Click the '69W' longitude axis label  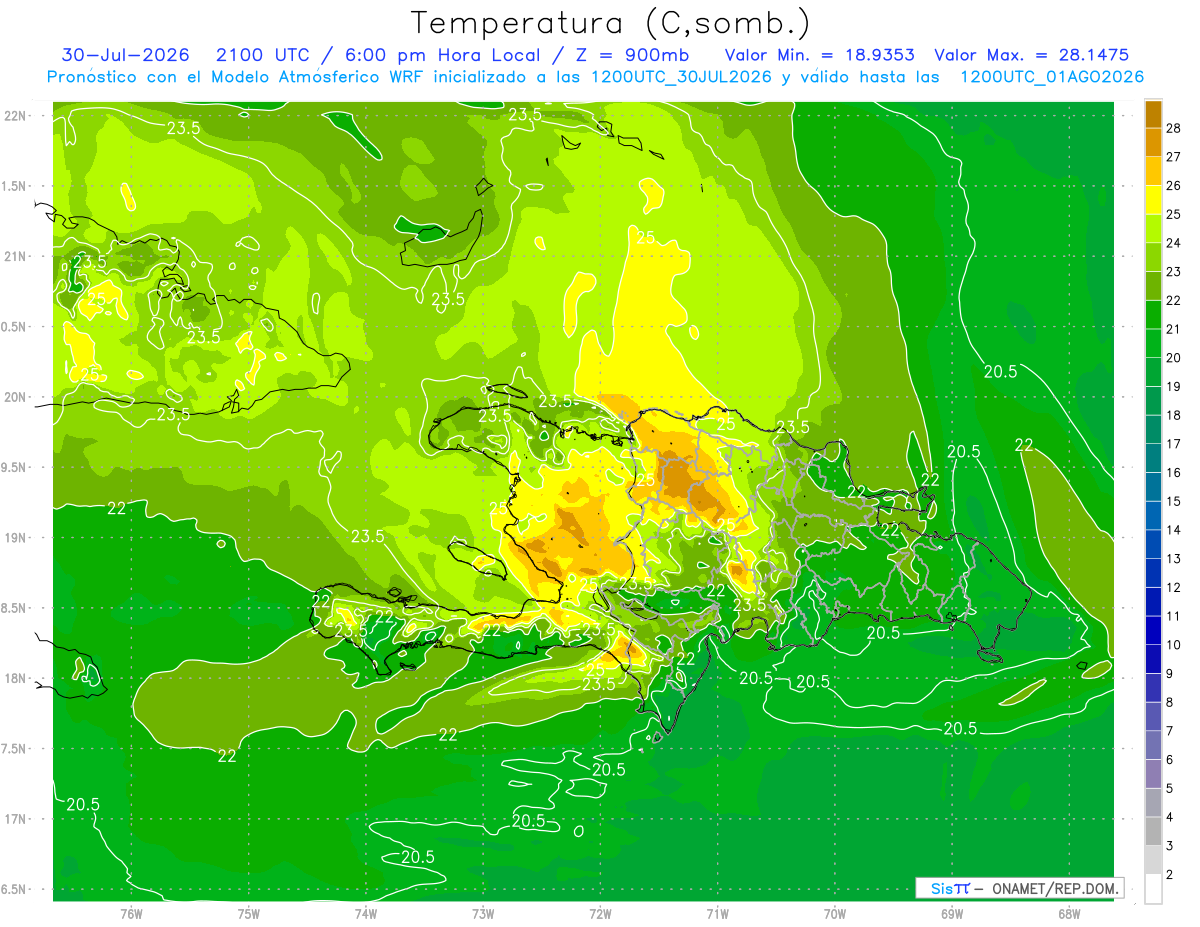coord(952,913)
